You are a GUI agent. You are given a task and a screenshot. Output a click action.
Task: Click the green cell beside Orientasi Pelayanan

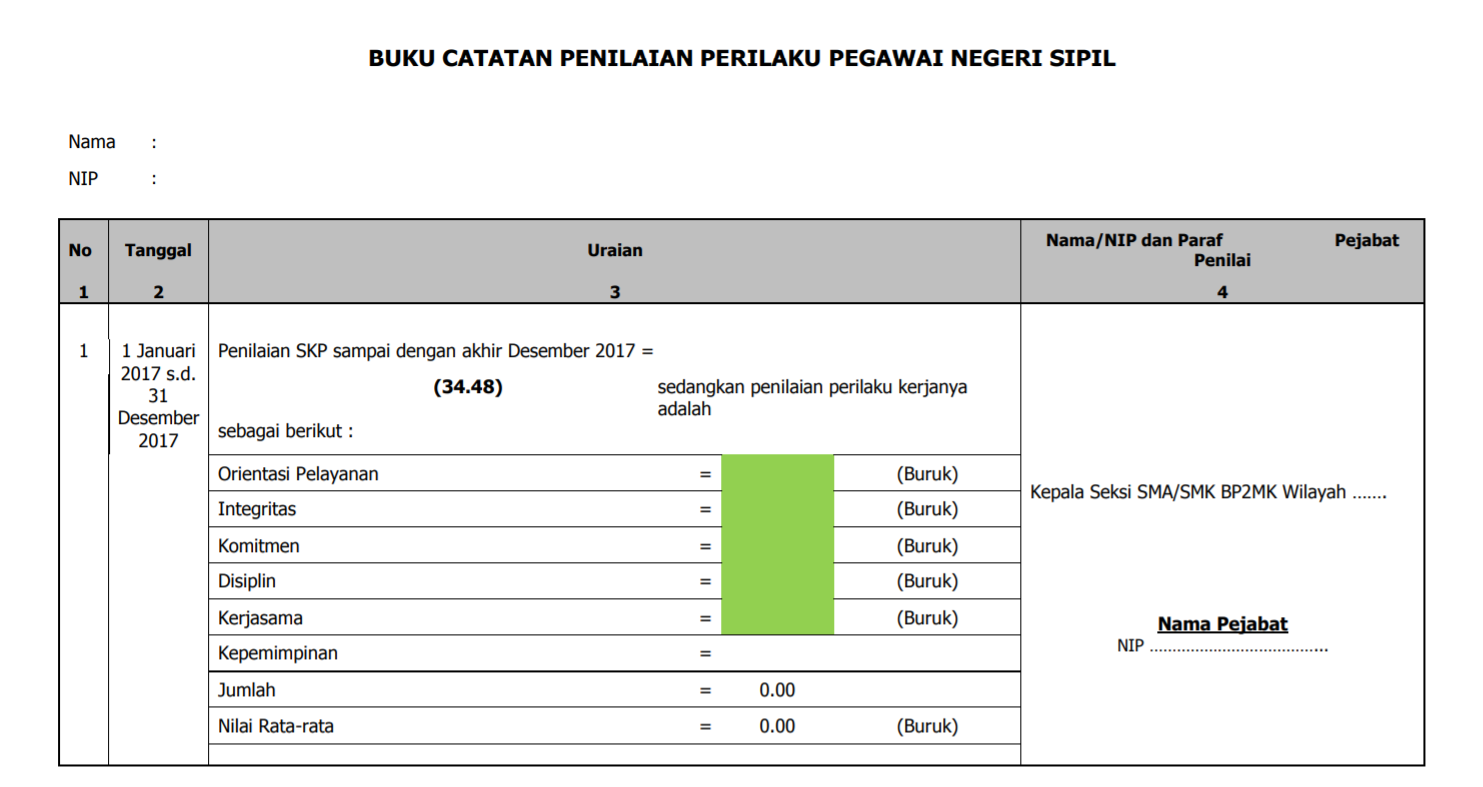click(x=779, y=472)
